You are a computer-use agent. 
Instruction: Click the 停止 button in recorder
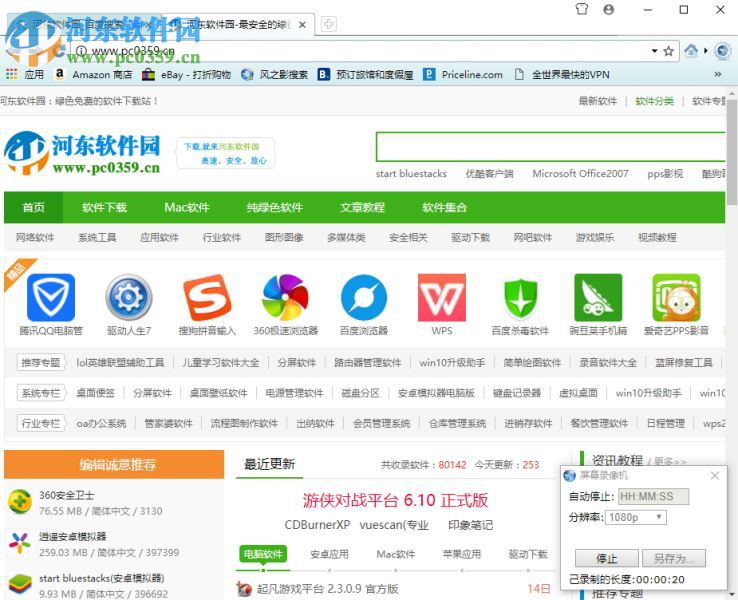tap(607, 559)
